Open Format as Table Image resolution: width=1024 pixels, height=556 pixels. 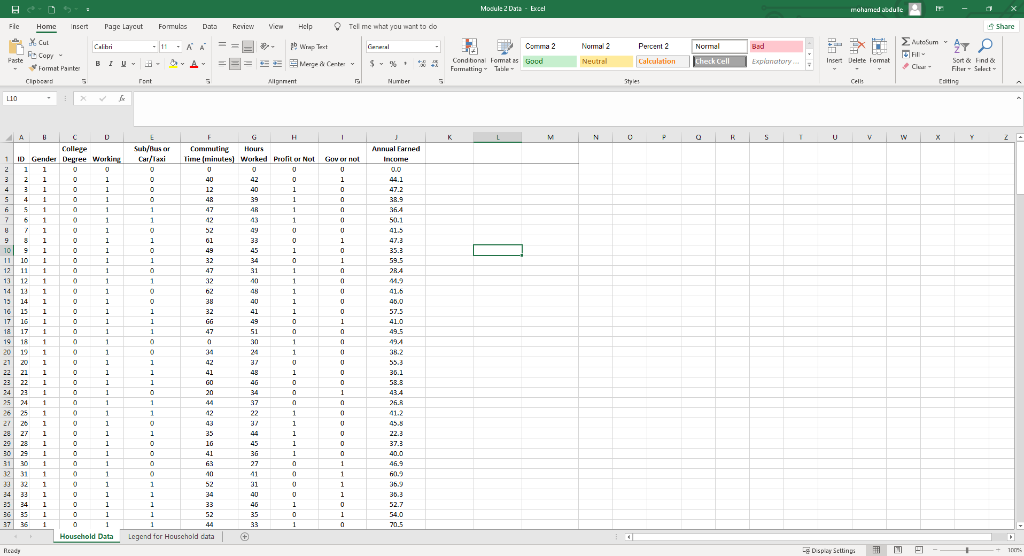504,56
